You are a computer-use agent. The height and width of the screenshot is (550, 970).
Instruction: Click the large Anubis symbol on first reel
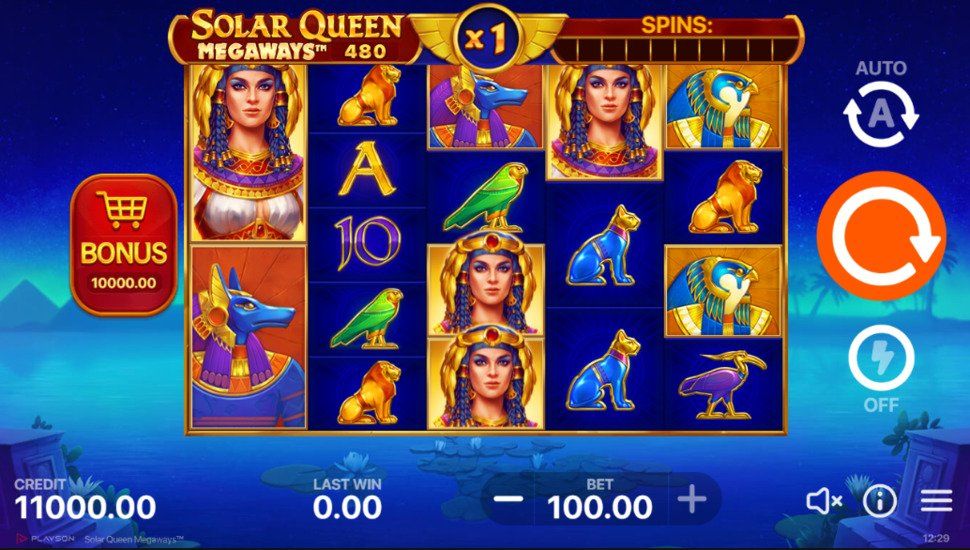[248, 337]
